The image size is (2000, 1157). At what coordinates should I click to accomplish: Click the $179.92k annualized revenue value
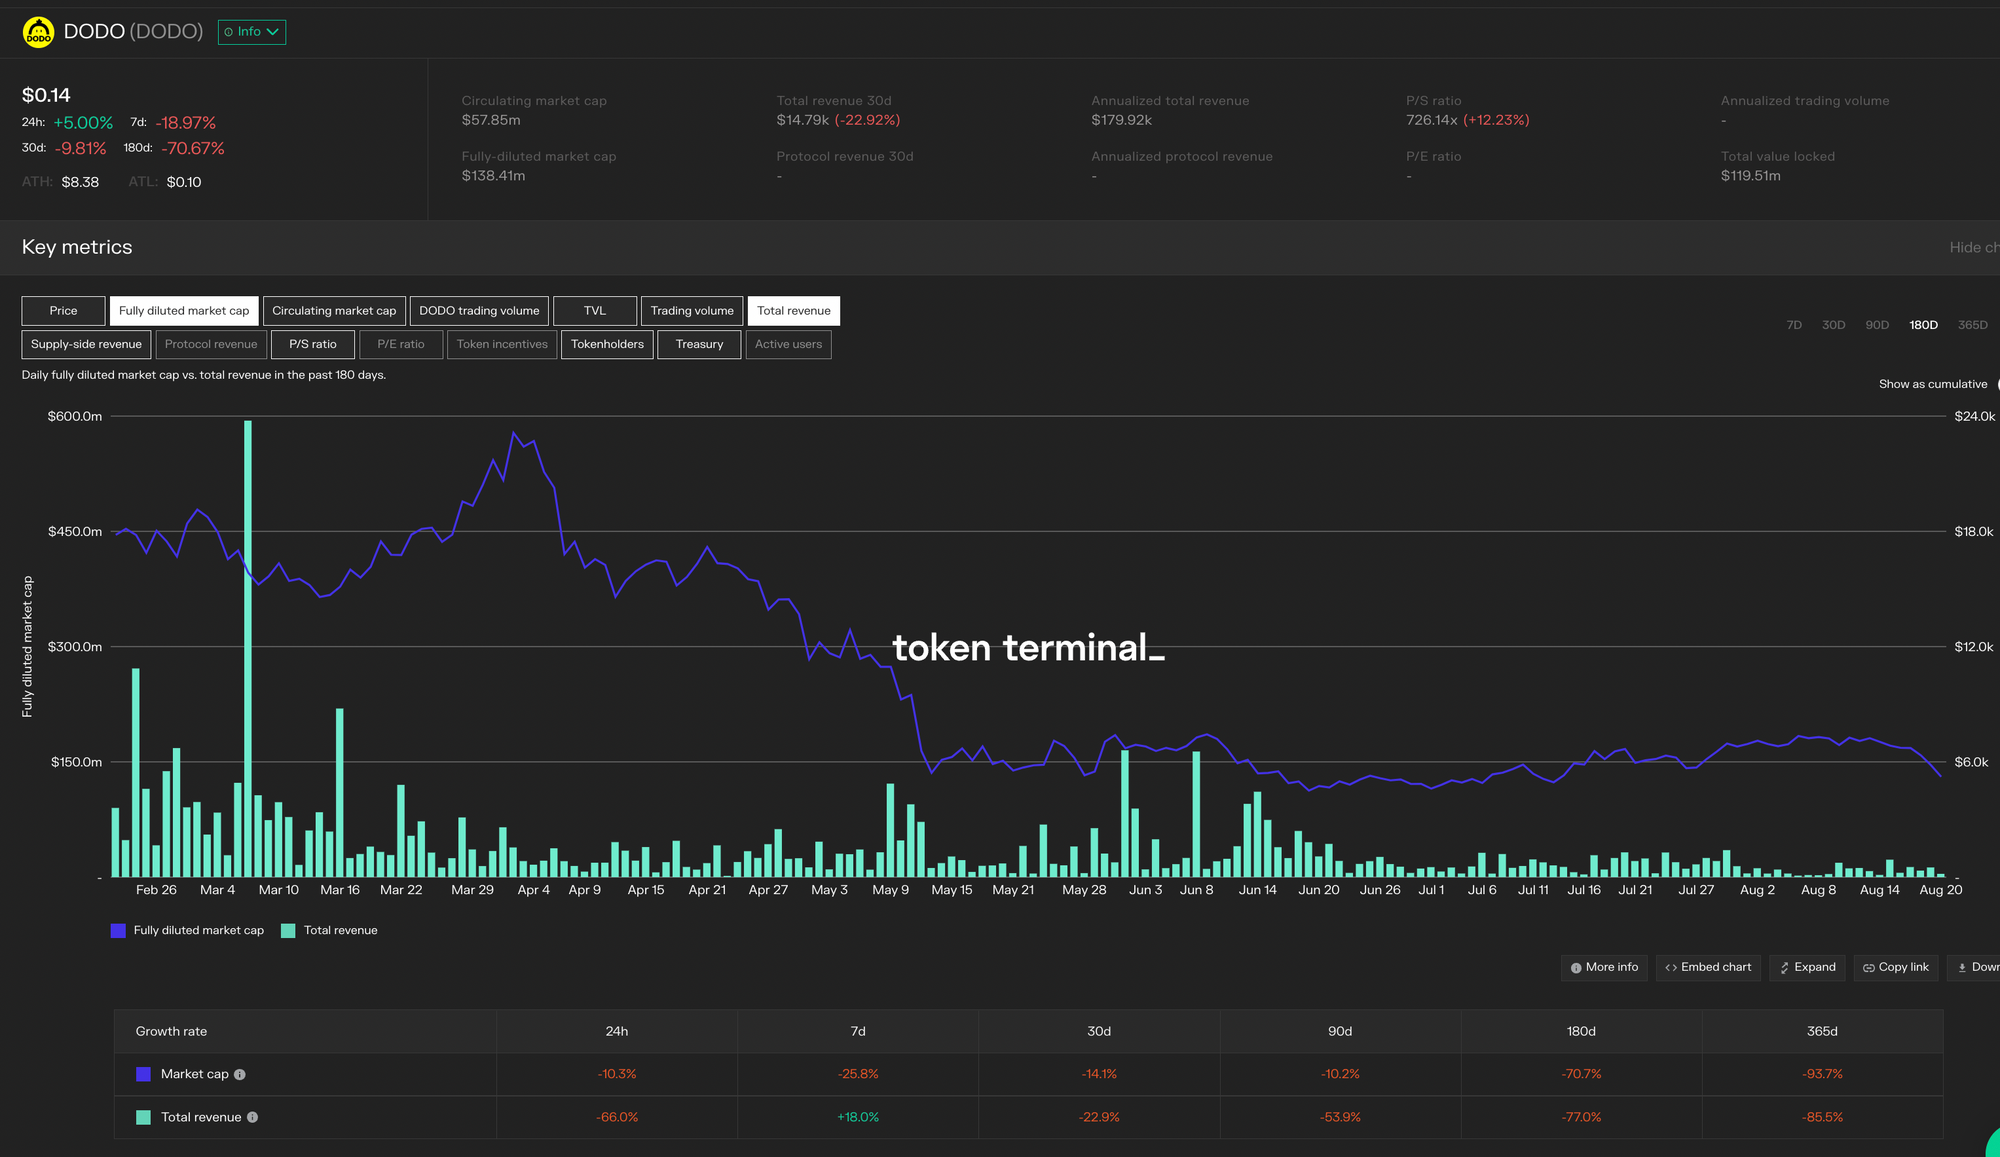(1121, 120)
